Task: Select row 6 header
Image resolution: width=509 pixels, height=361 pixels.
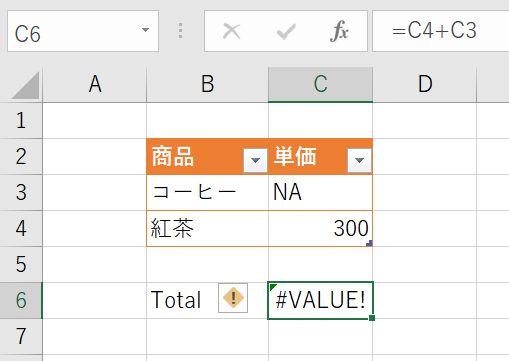Action: [21, 300]
